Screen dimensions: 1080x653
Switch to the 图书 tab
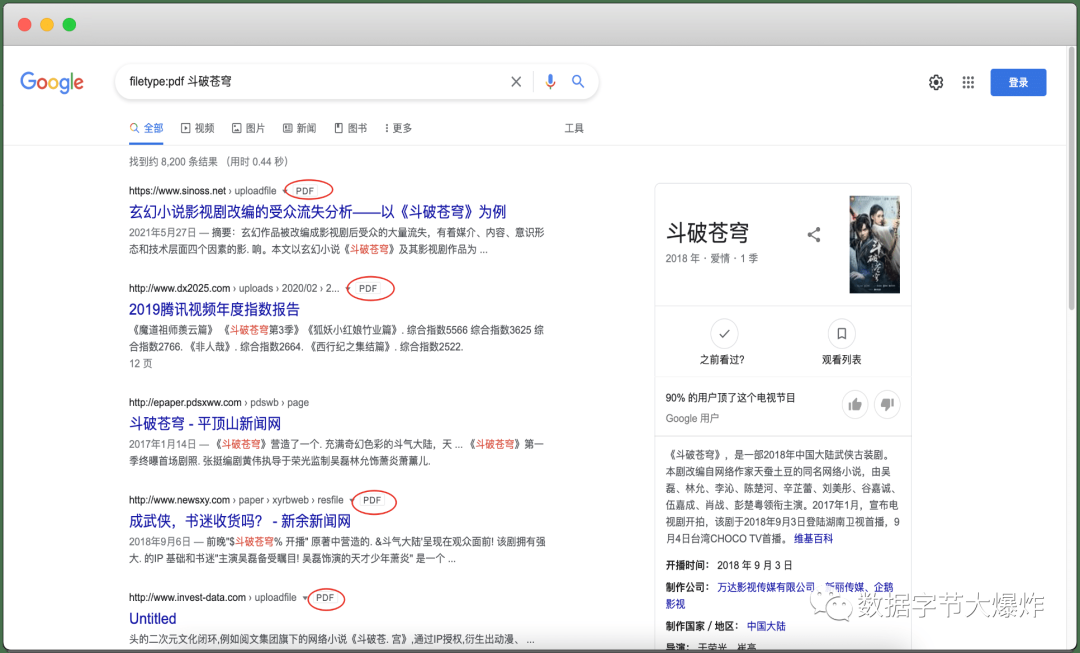click(x=351, y=128)
